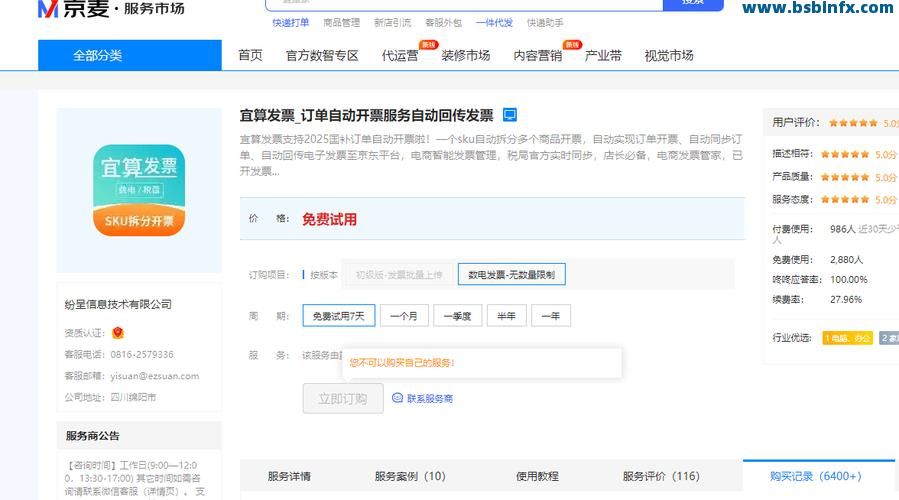Click the 立即订购 button
Screen dimensions: 899x500
point(343,399)
